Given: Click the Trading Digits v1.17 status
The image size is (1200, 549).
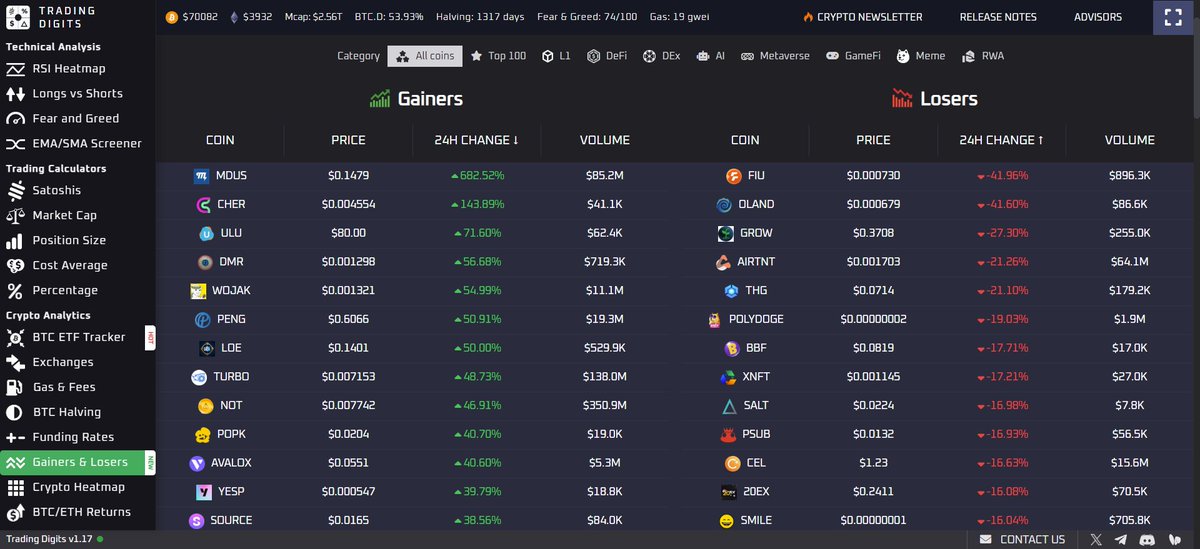Looking at the screenshot, I should click(54, 539).
